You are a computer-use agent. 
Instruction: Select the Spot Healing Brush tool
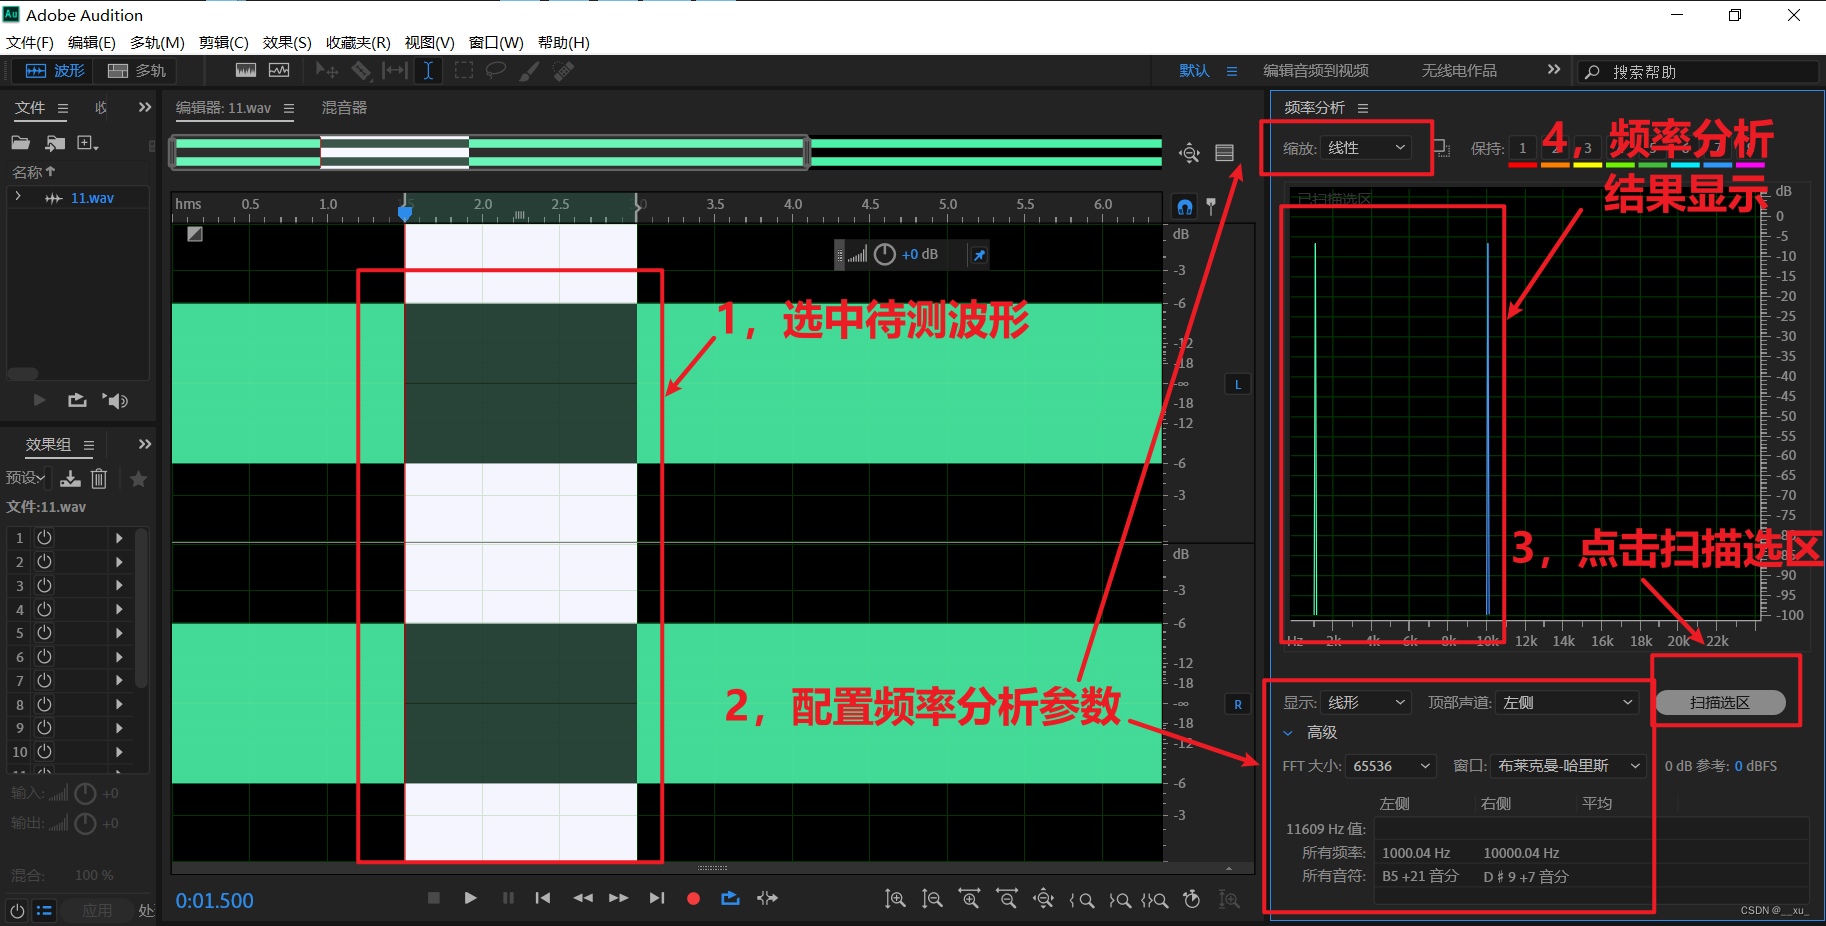[x=564, y=71]
